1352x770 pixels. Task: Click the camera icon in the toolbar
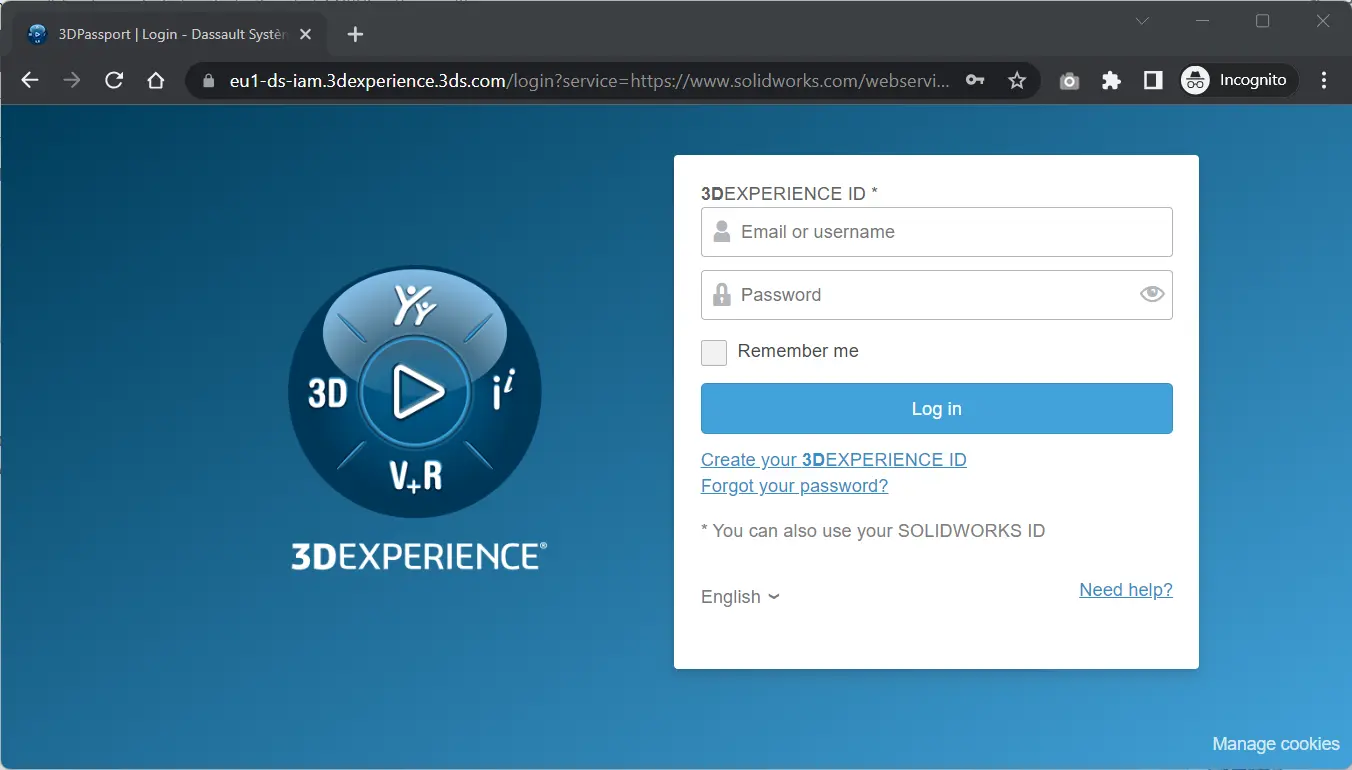coord(1069,81)
